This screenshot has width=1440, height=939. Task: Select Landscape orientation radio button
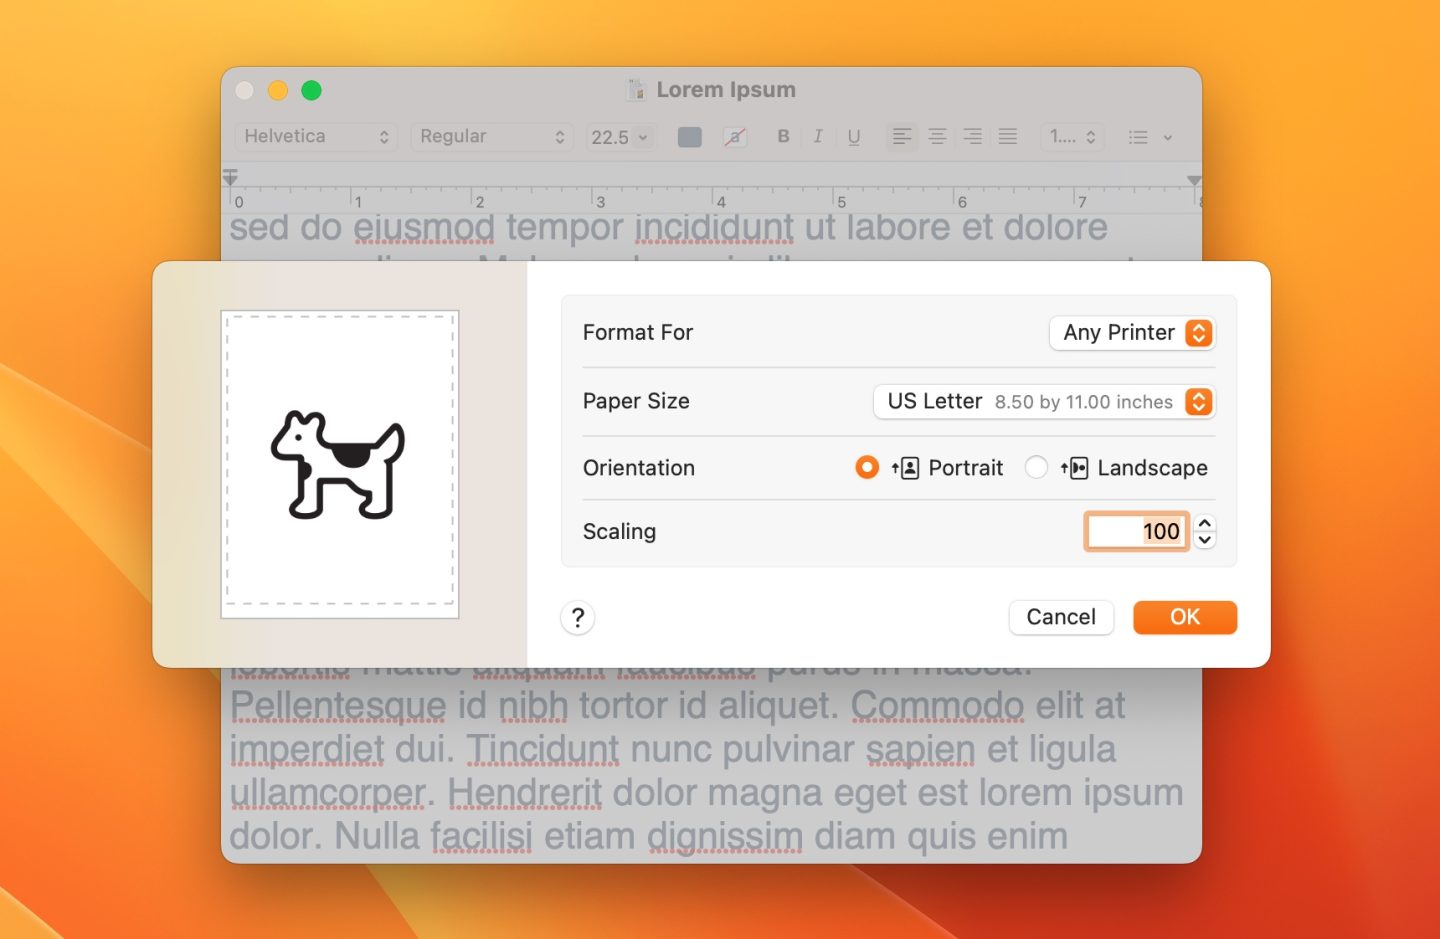click(1037, 468)
